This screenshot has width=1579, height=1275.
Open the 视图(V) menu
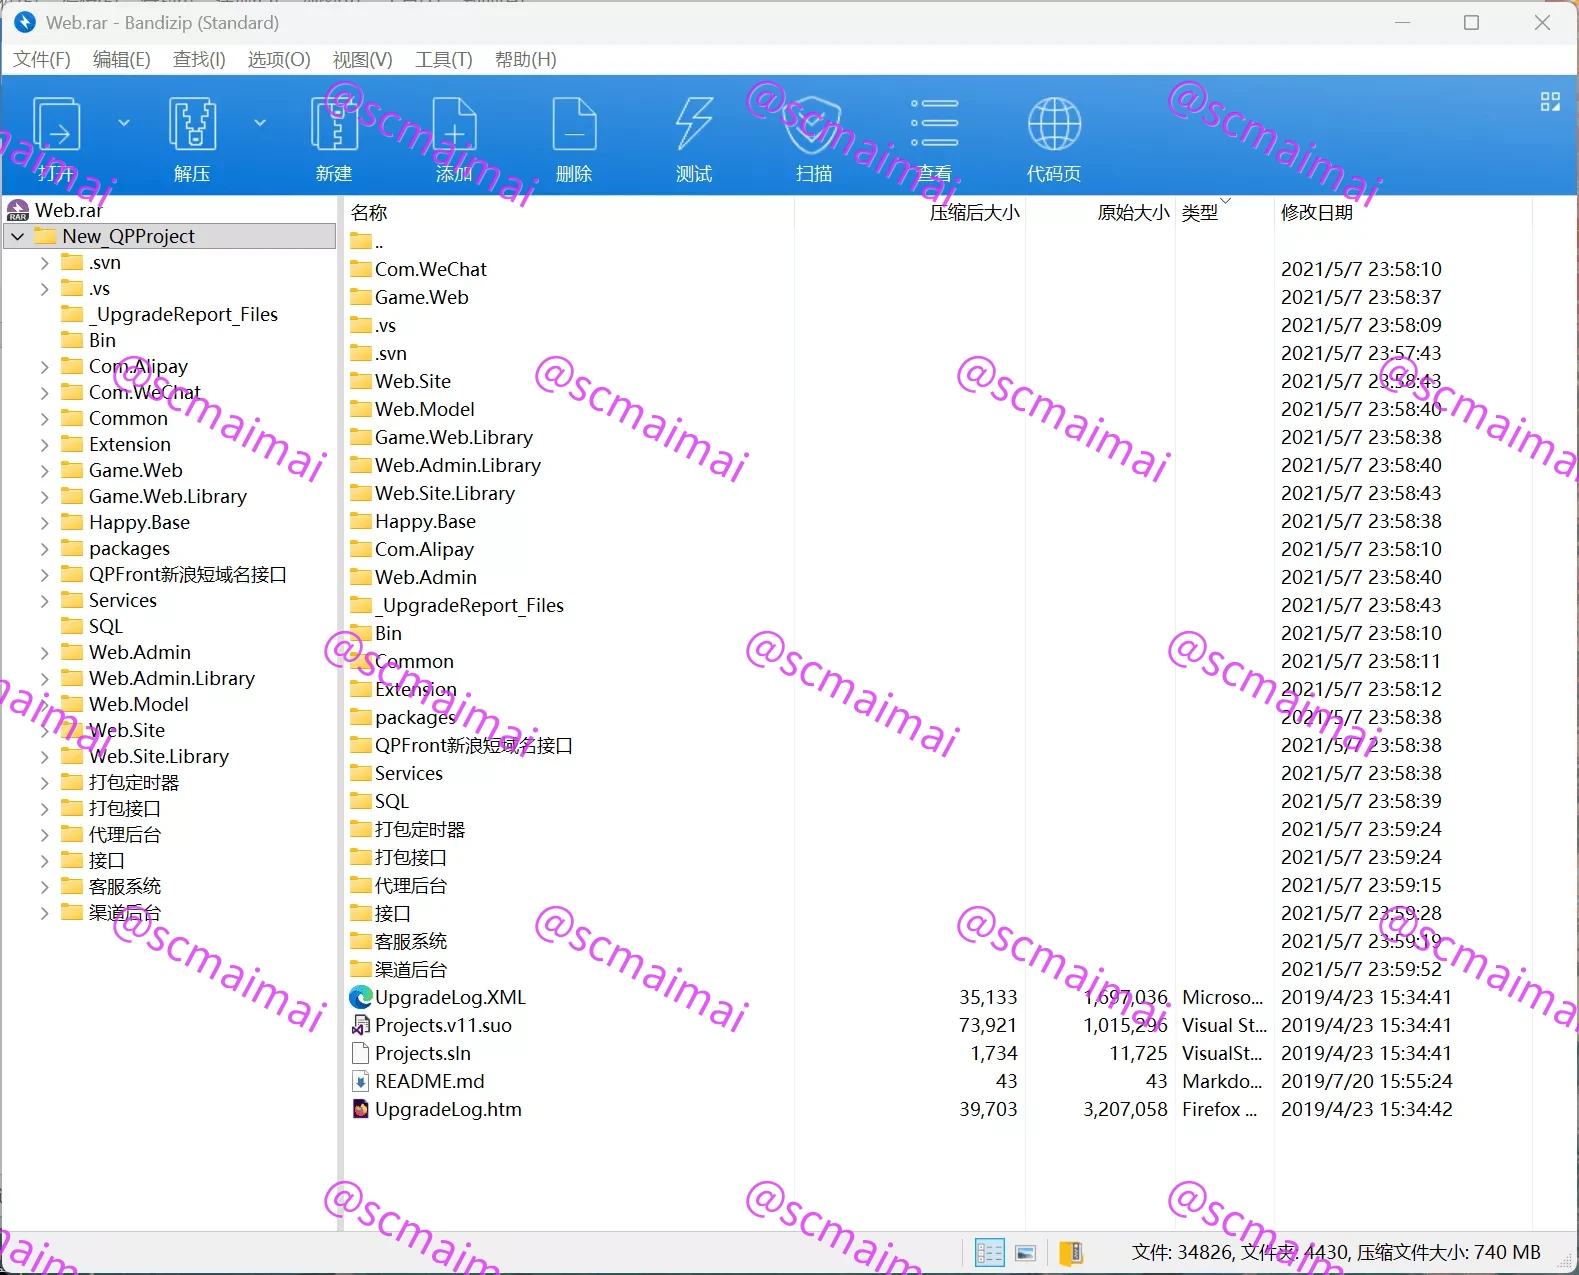coord(362,59)
